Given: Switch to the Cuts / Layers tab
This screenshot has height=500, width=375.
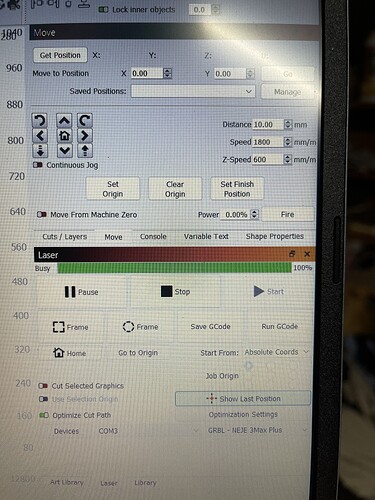Looking at the screenshot, I should [x=65, y=237].
